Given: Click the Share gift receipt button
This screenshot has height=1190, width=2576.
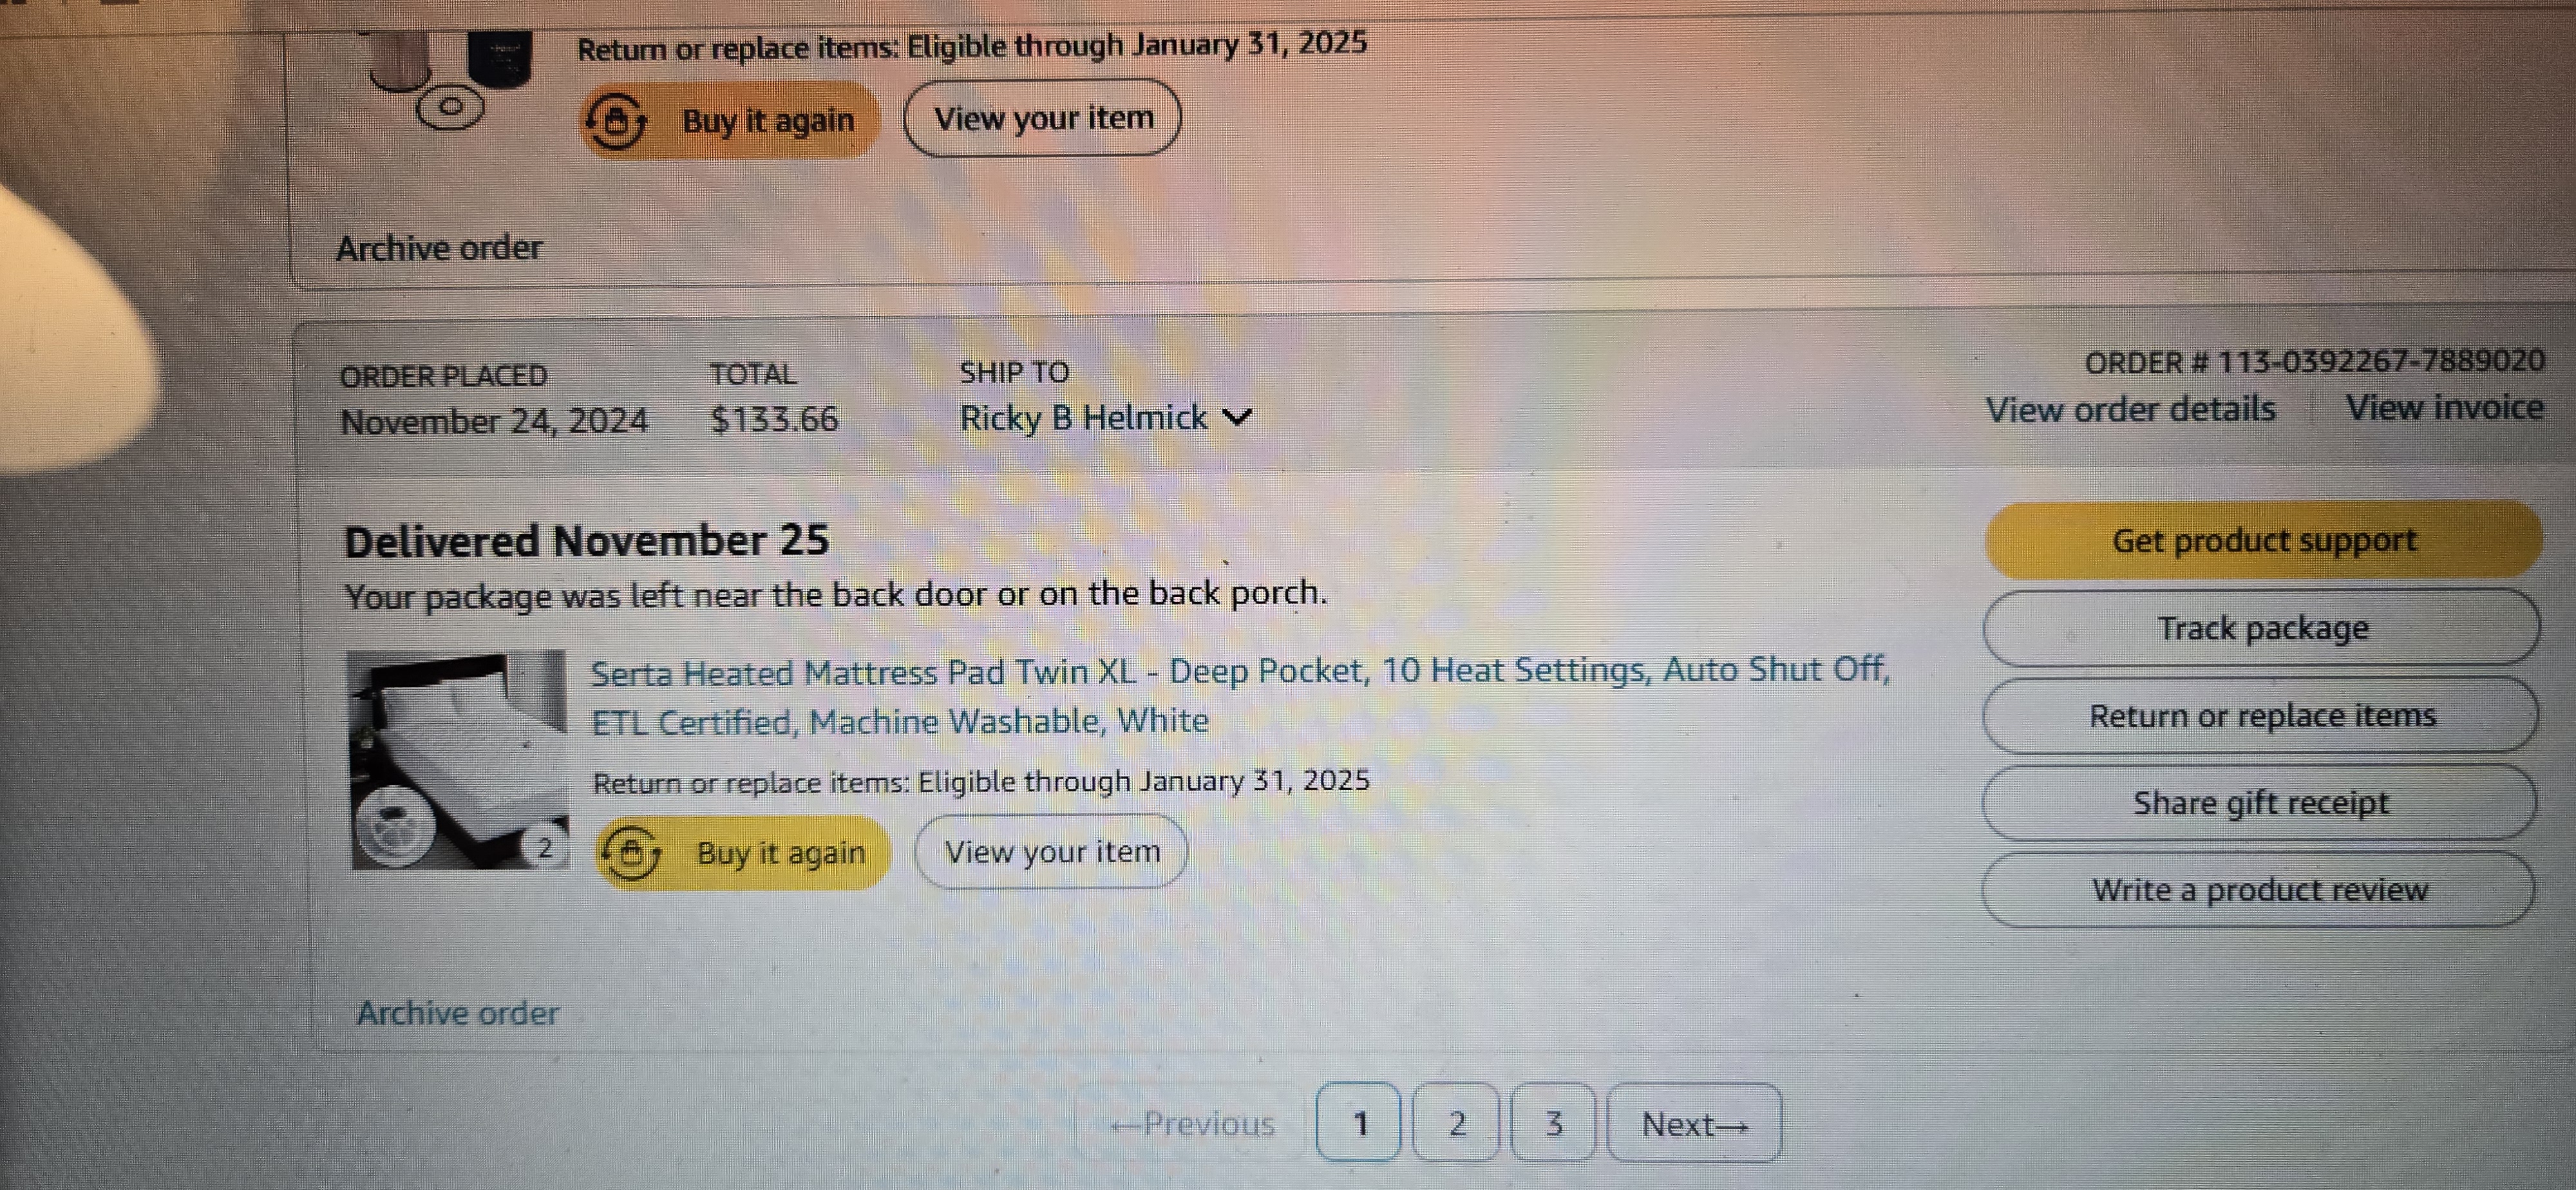Looking at the screenshot, I should pyautogui.click(x=2260, y=802).
